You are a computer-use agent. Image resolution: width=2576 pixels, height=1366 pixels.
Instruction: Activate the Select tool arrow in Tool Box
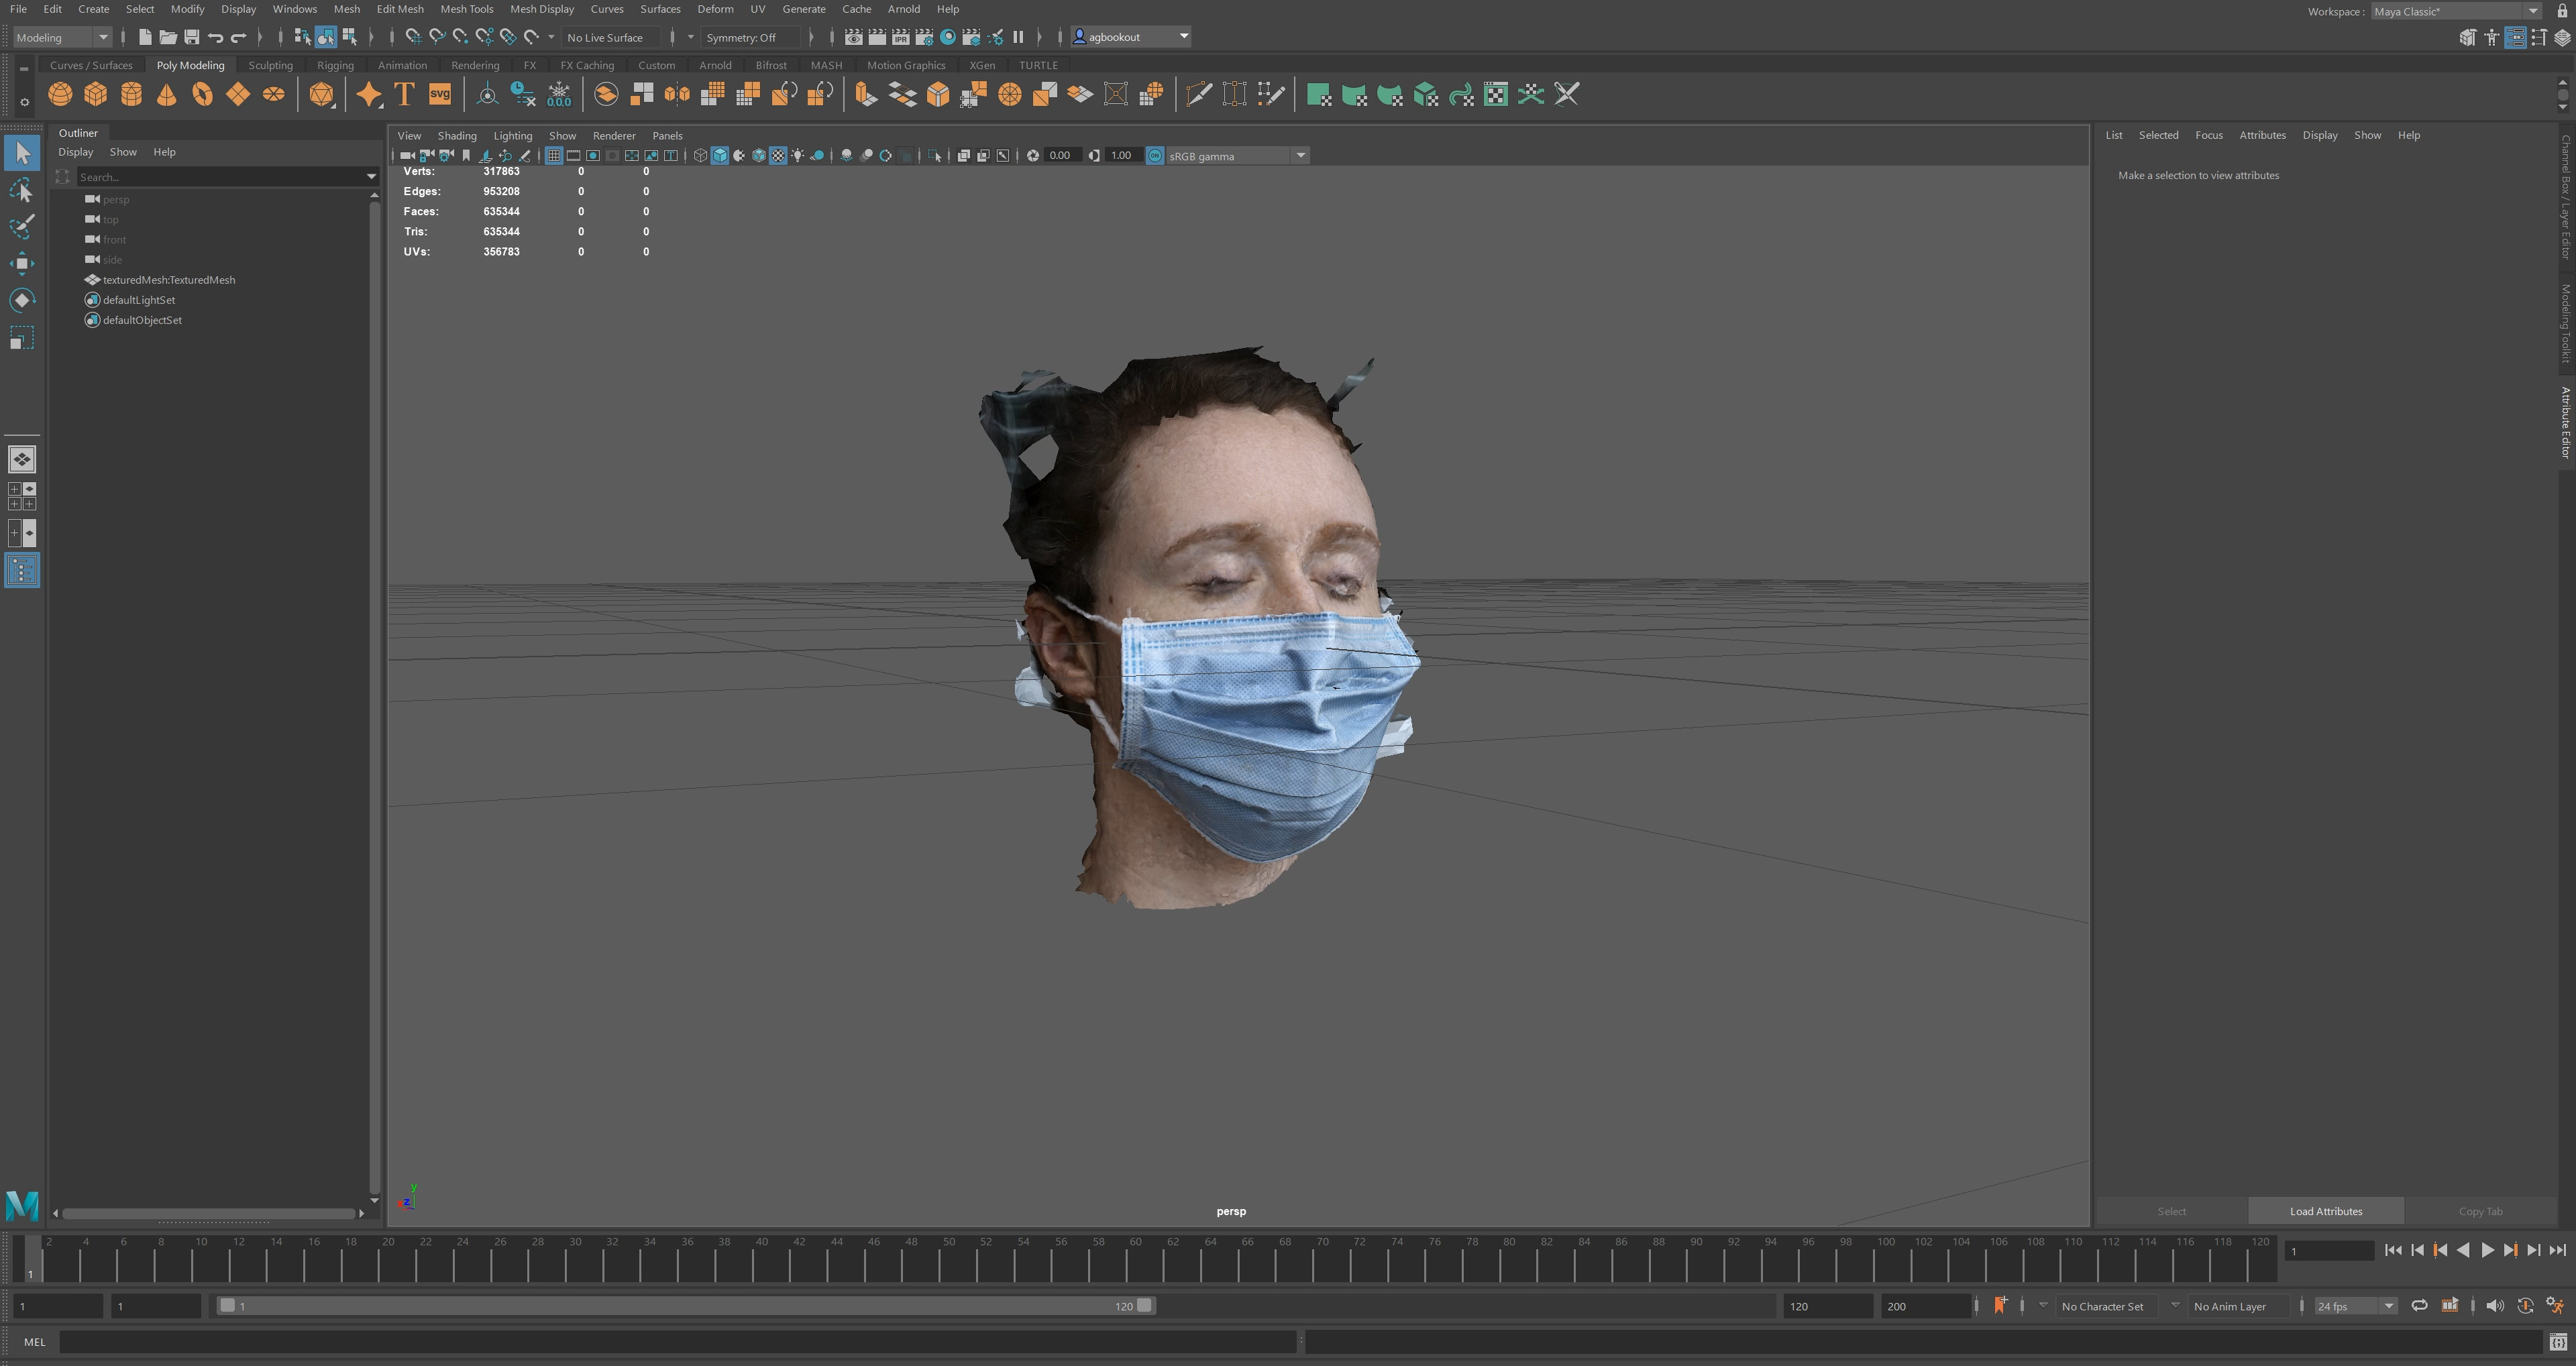(x=22, y=153)
